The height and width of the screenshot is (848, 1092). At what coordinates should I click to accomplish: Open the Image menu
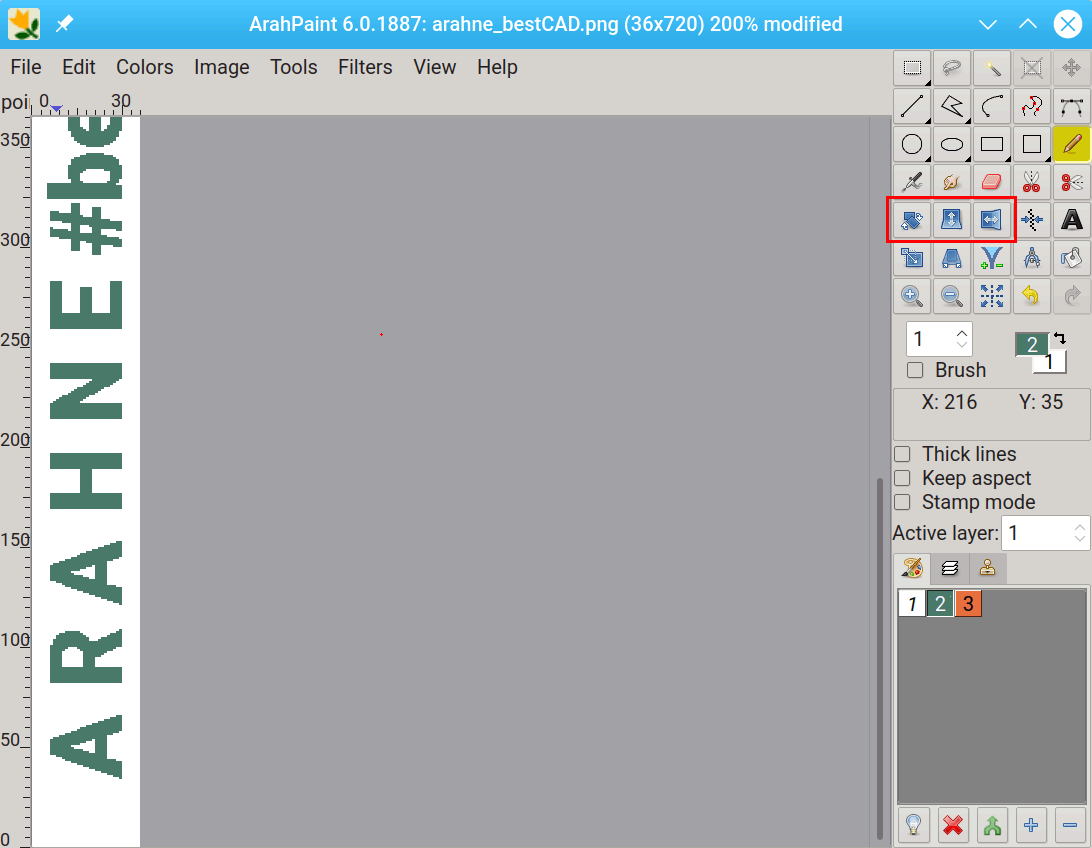click(x=221, y=67)
